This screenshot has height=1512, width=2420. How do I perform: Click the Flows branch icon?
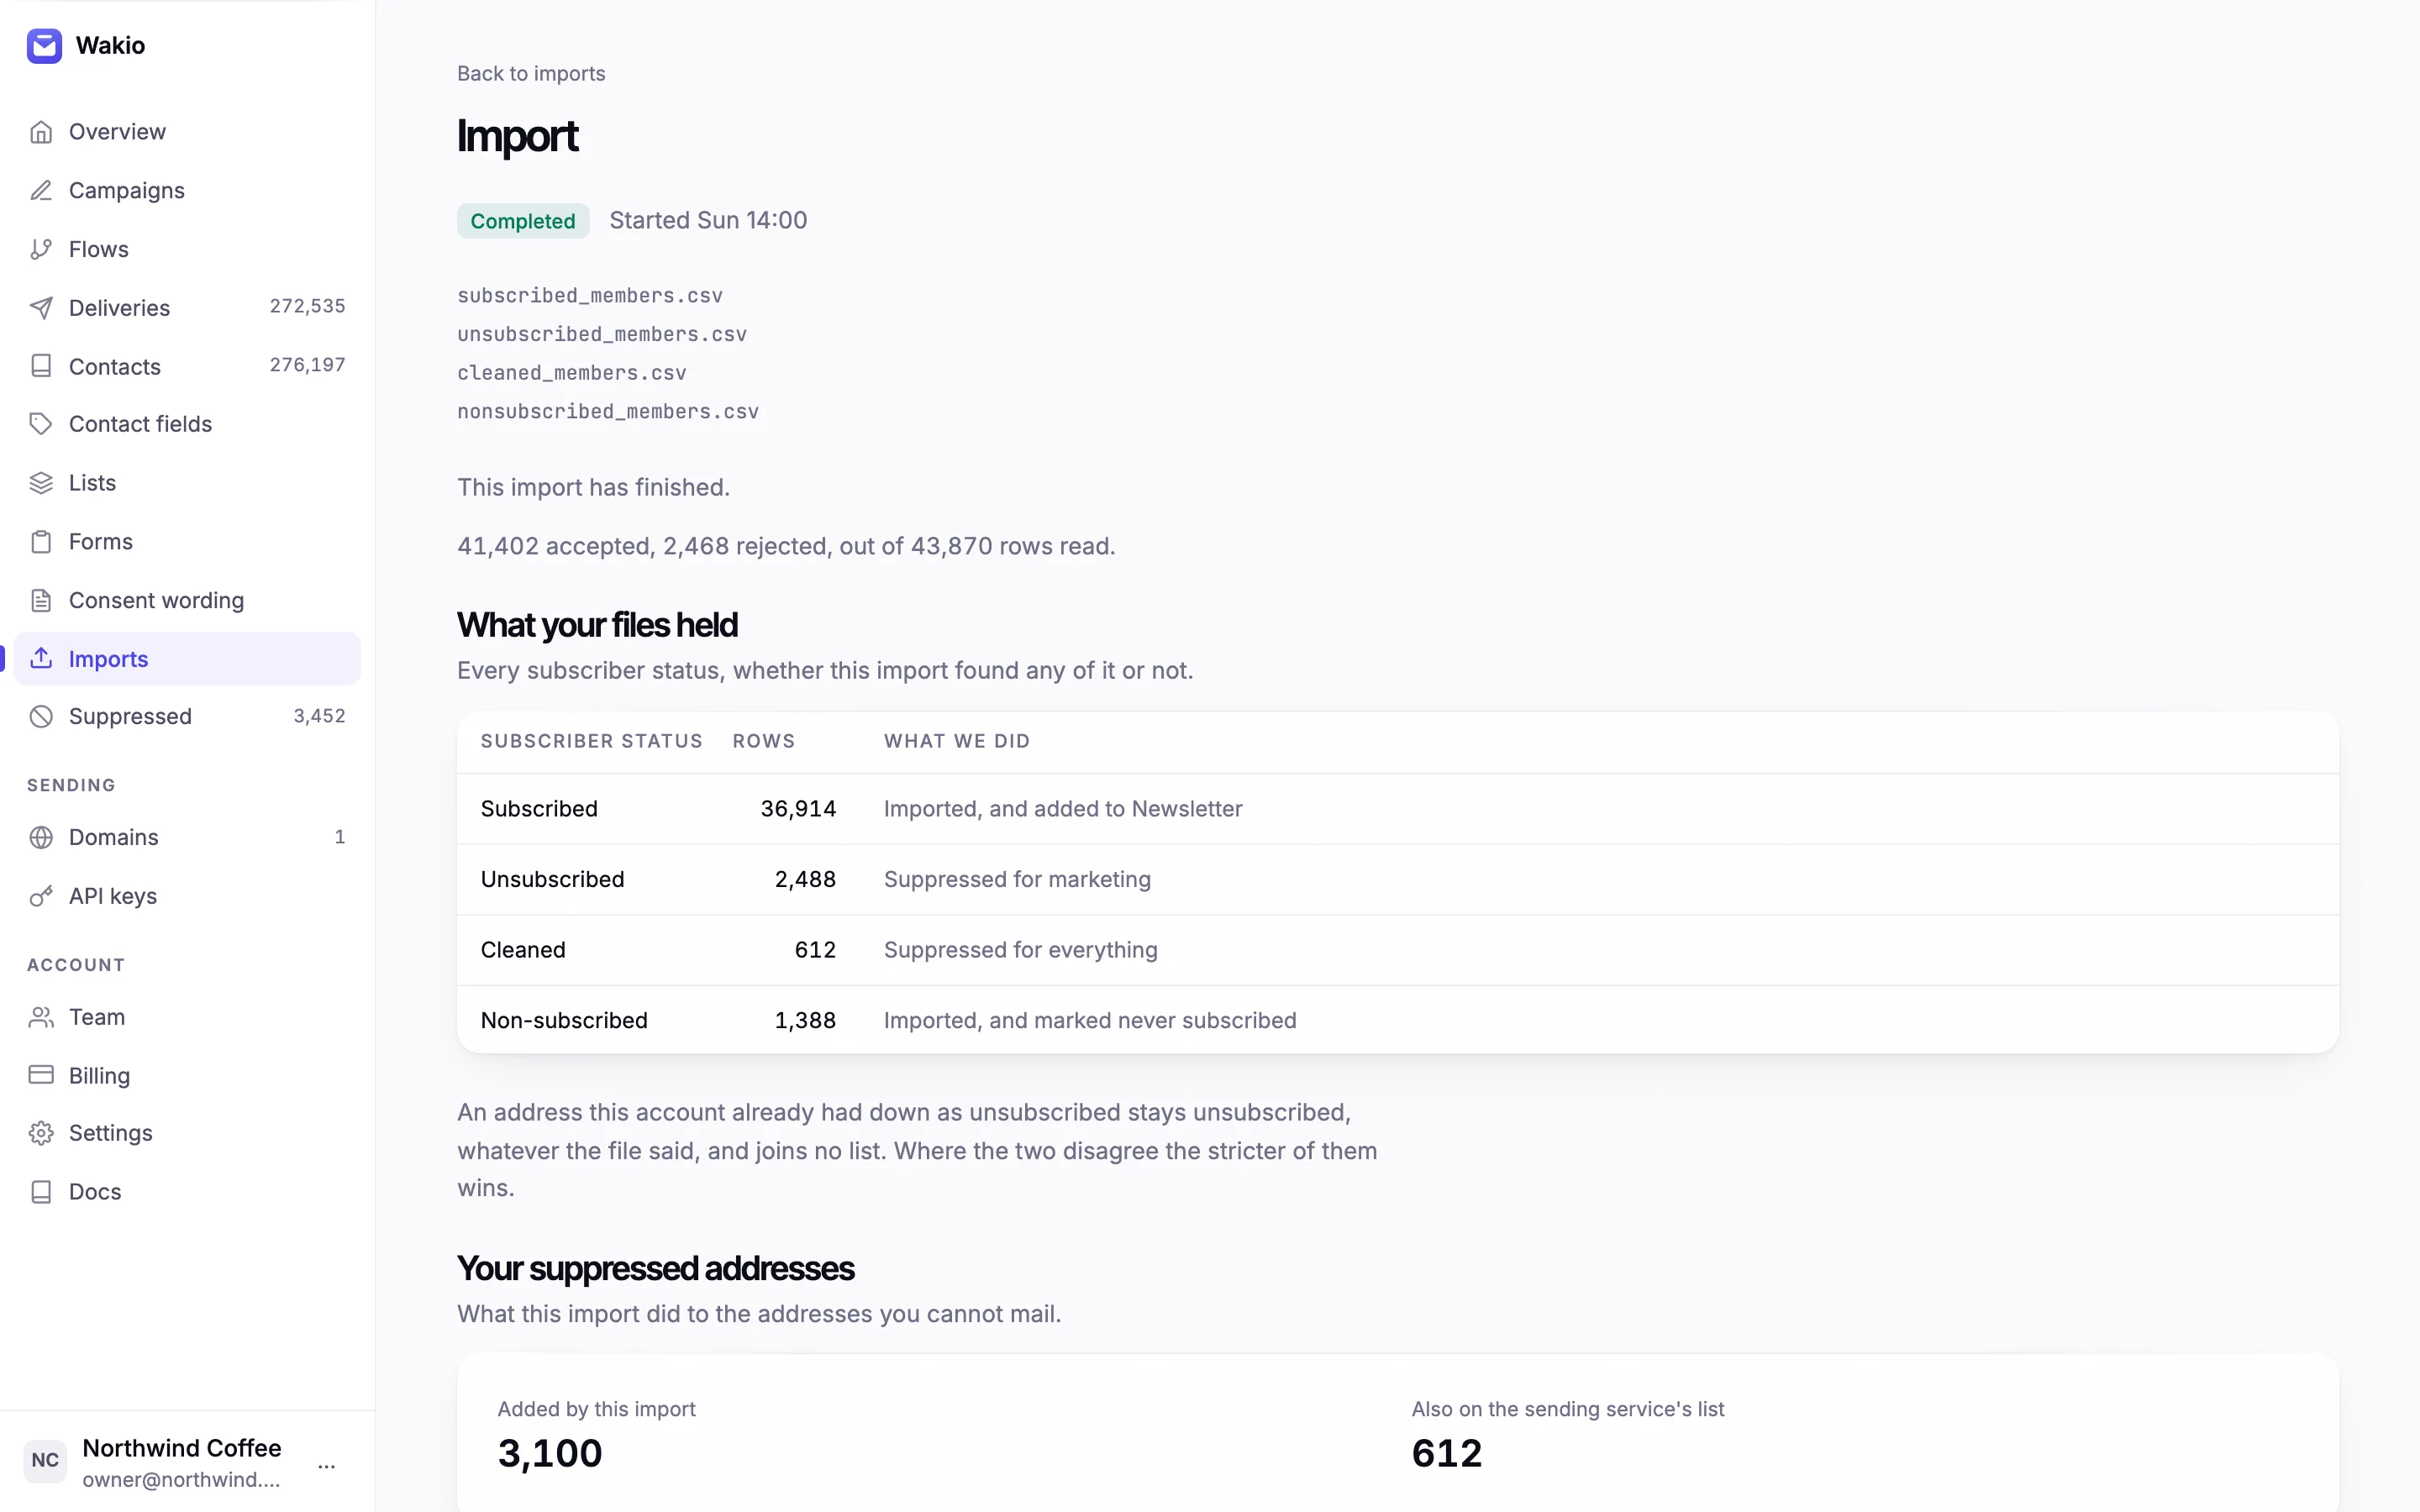click(x=41, y=249)
